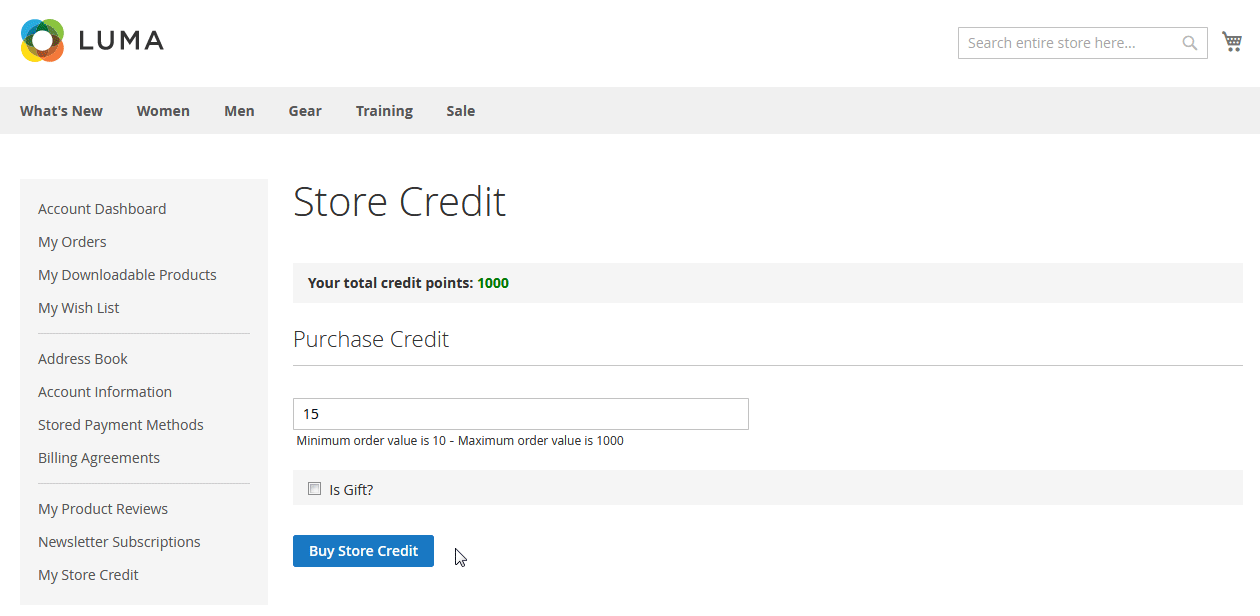This screenshot has height=616, width=1260.
Task: View My Orders link
Action: pos(72,242)
